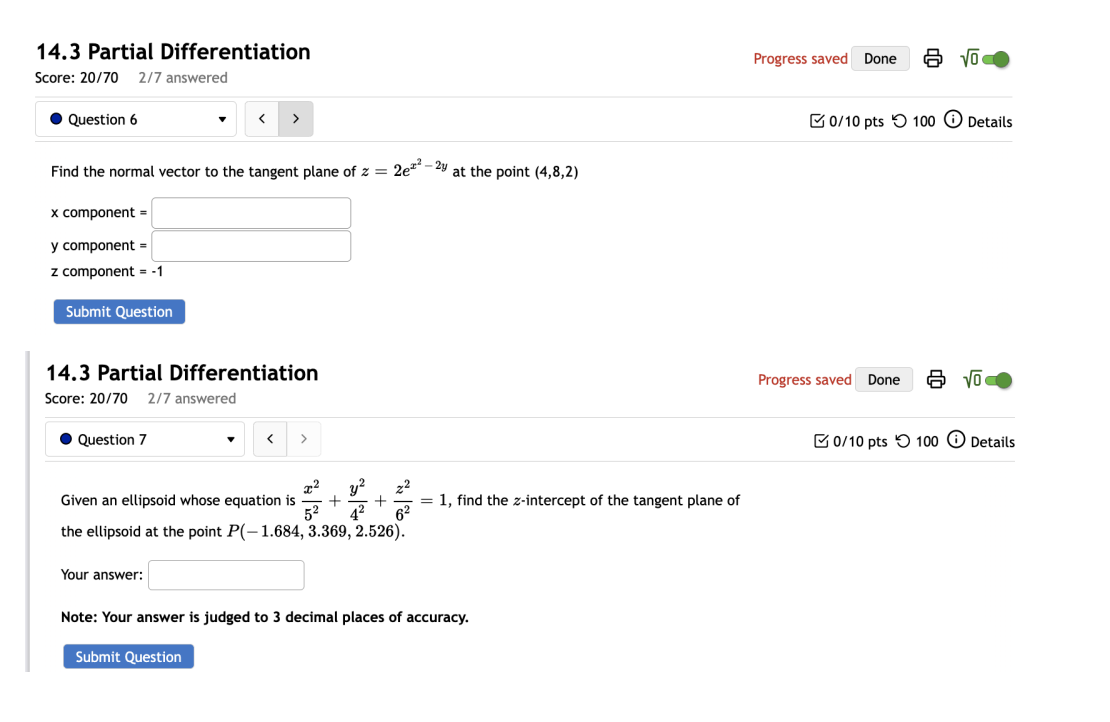Click the √0 math display icon near Question 6

tap(969, 58)
